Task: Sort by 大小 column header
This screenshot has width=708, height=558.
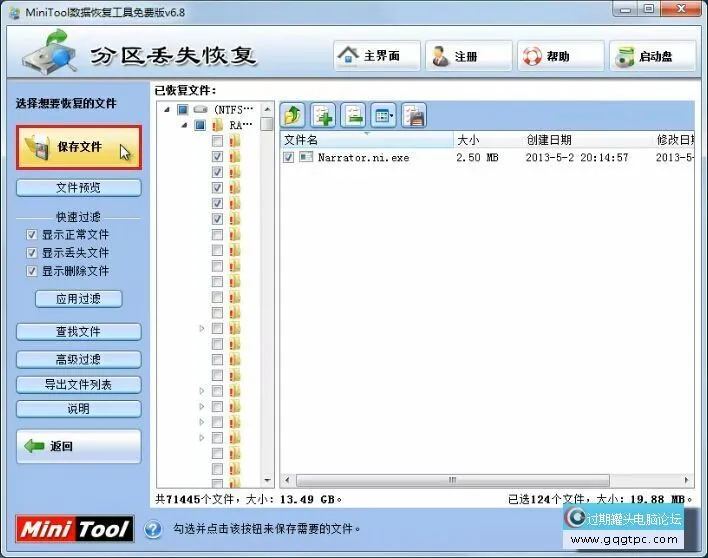Action: [488, 140]
